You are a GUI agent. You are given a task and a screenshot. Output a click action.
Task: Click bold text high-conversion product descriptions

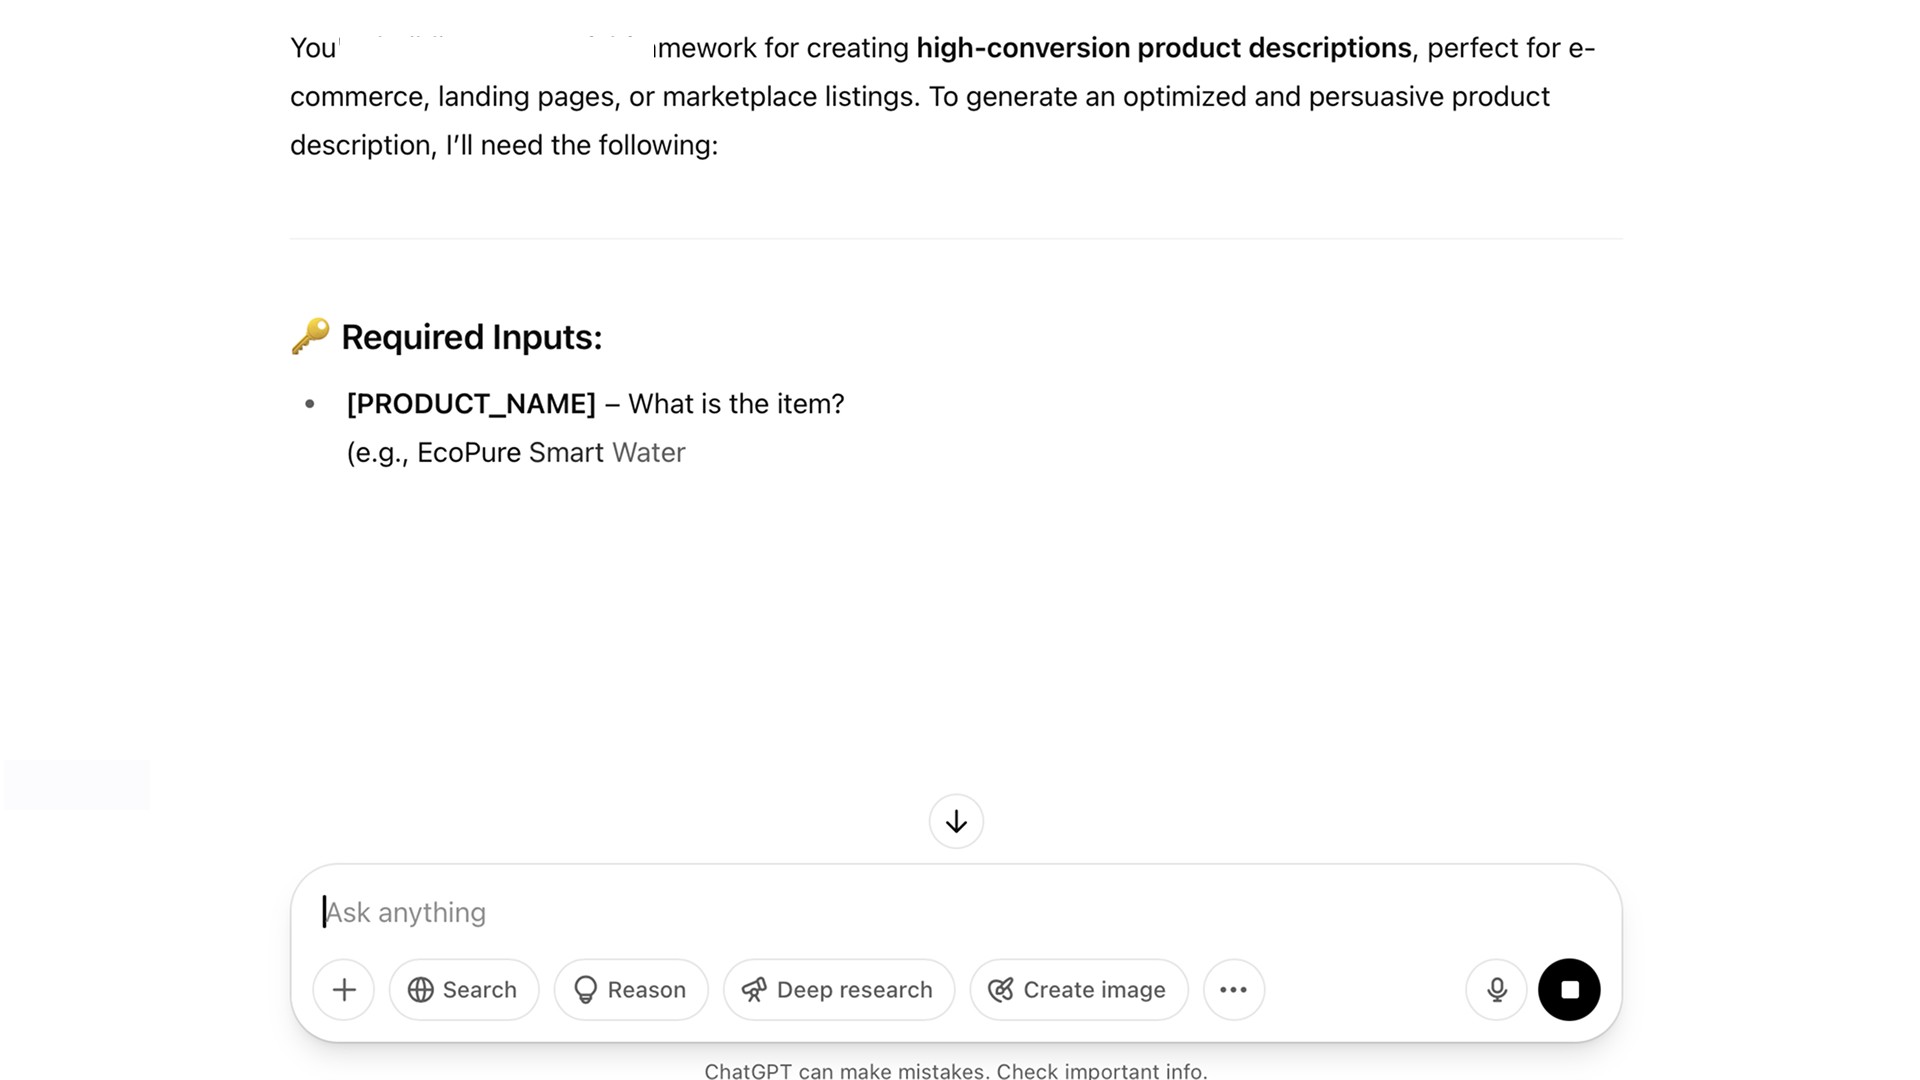[x=1164, y=48]
